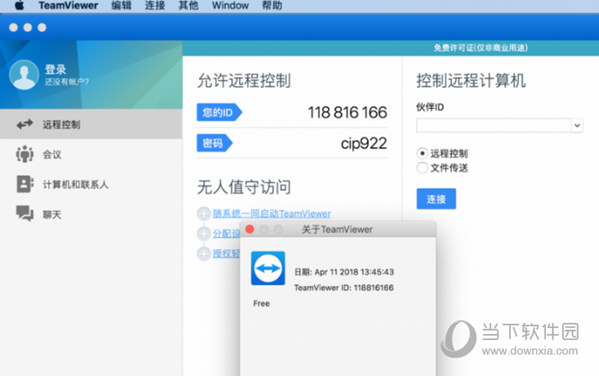Click the meeting people icon

[x=24, y=154]
